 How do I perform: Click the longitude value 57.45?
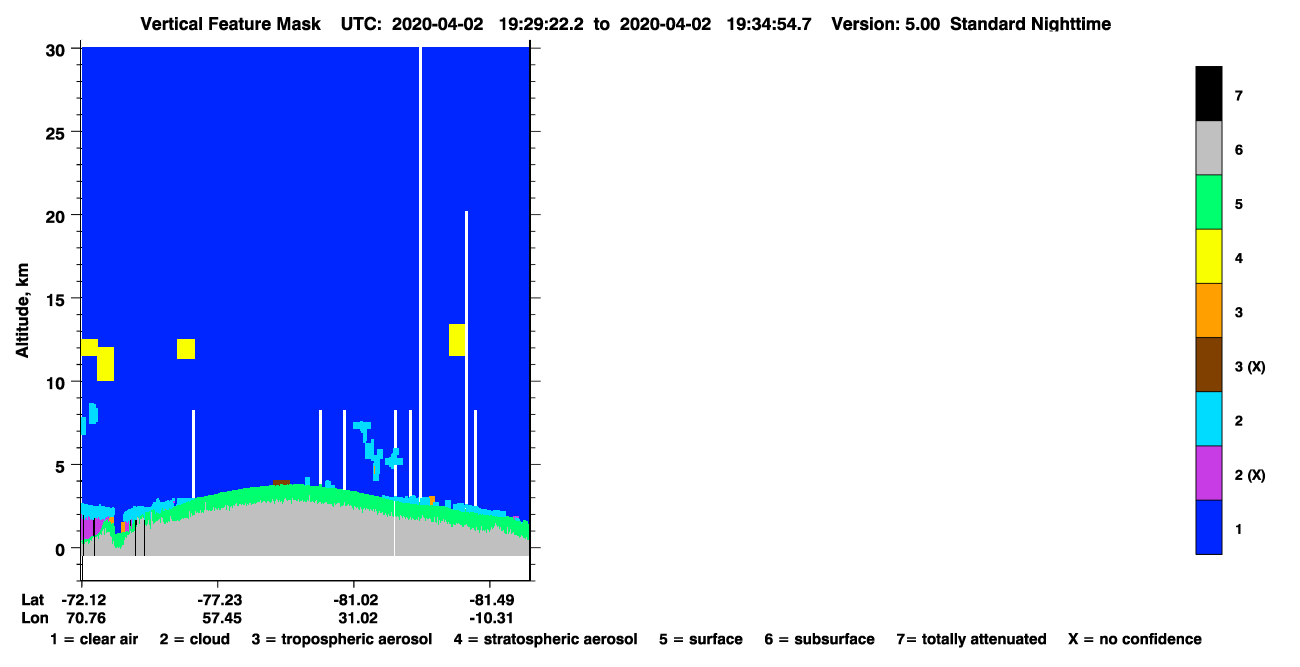222,617
